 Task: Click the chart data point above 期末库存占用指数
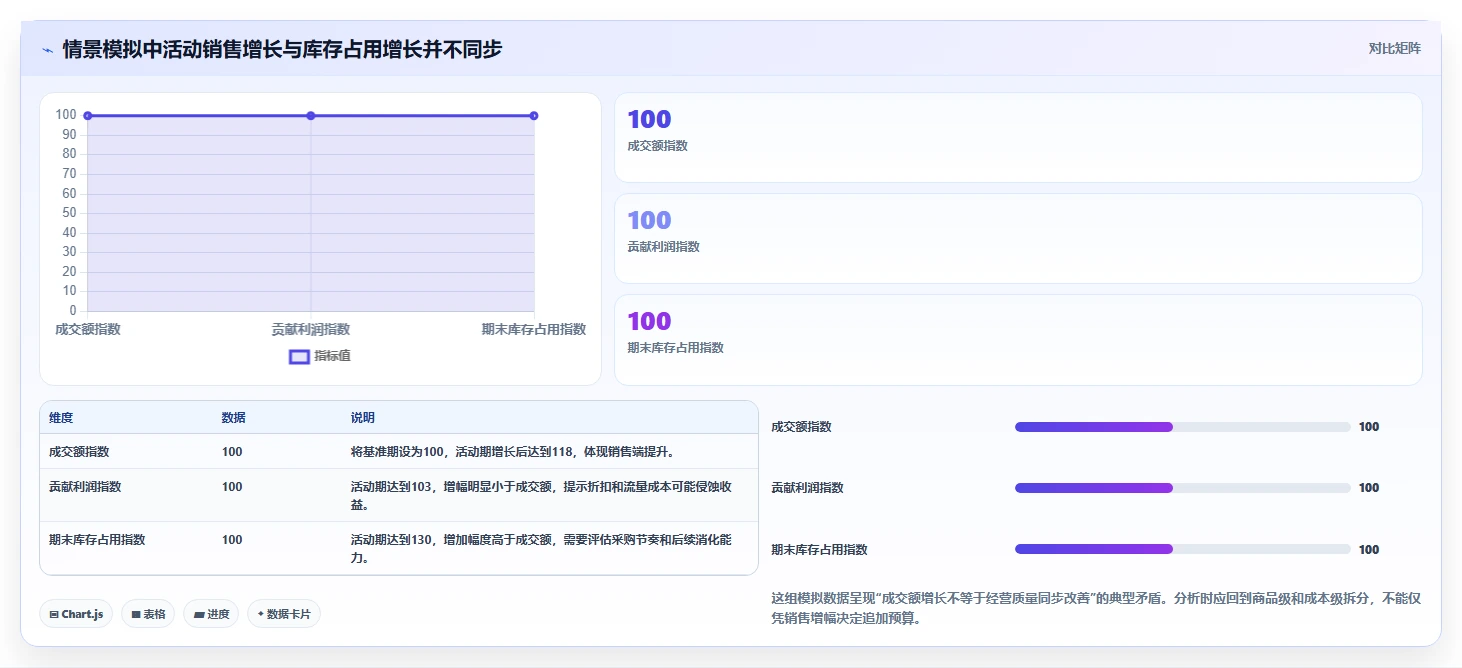tap(534, 116)
